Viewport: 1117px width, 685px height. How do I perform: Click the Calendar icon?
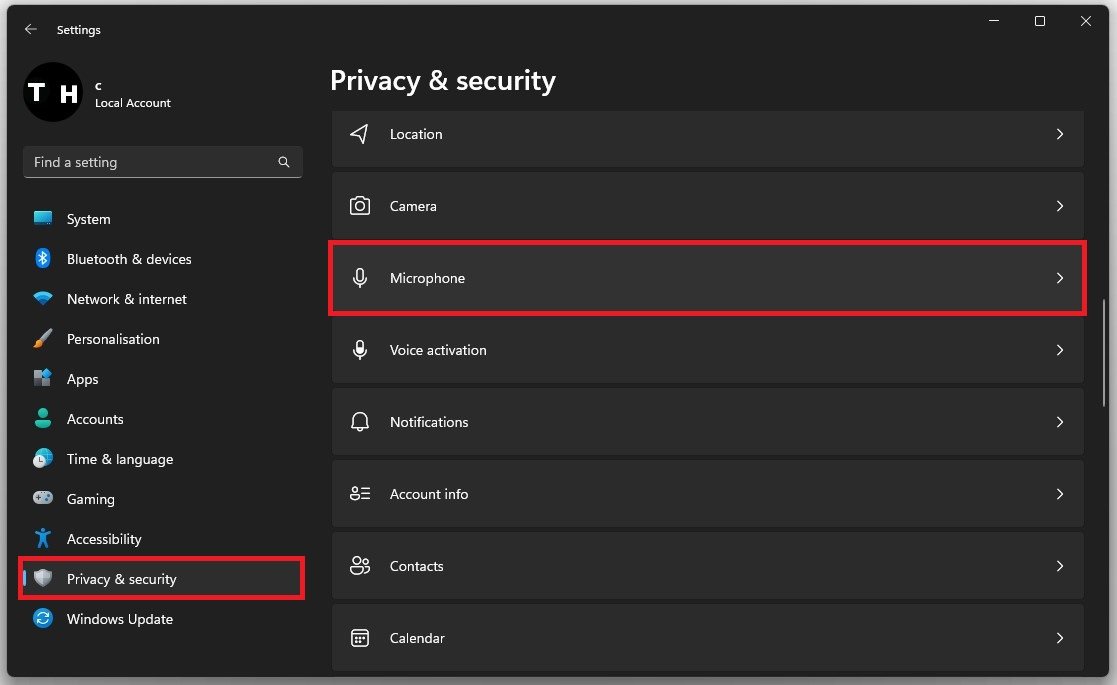(x=360, y=638)
